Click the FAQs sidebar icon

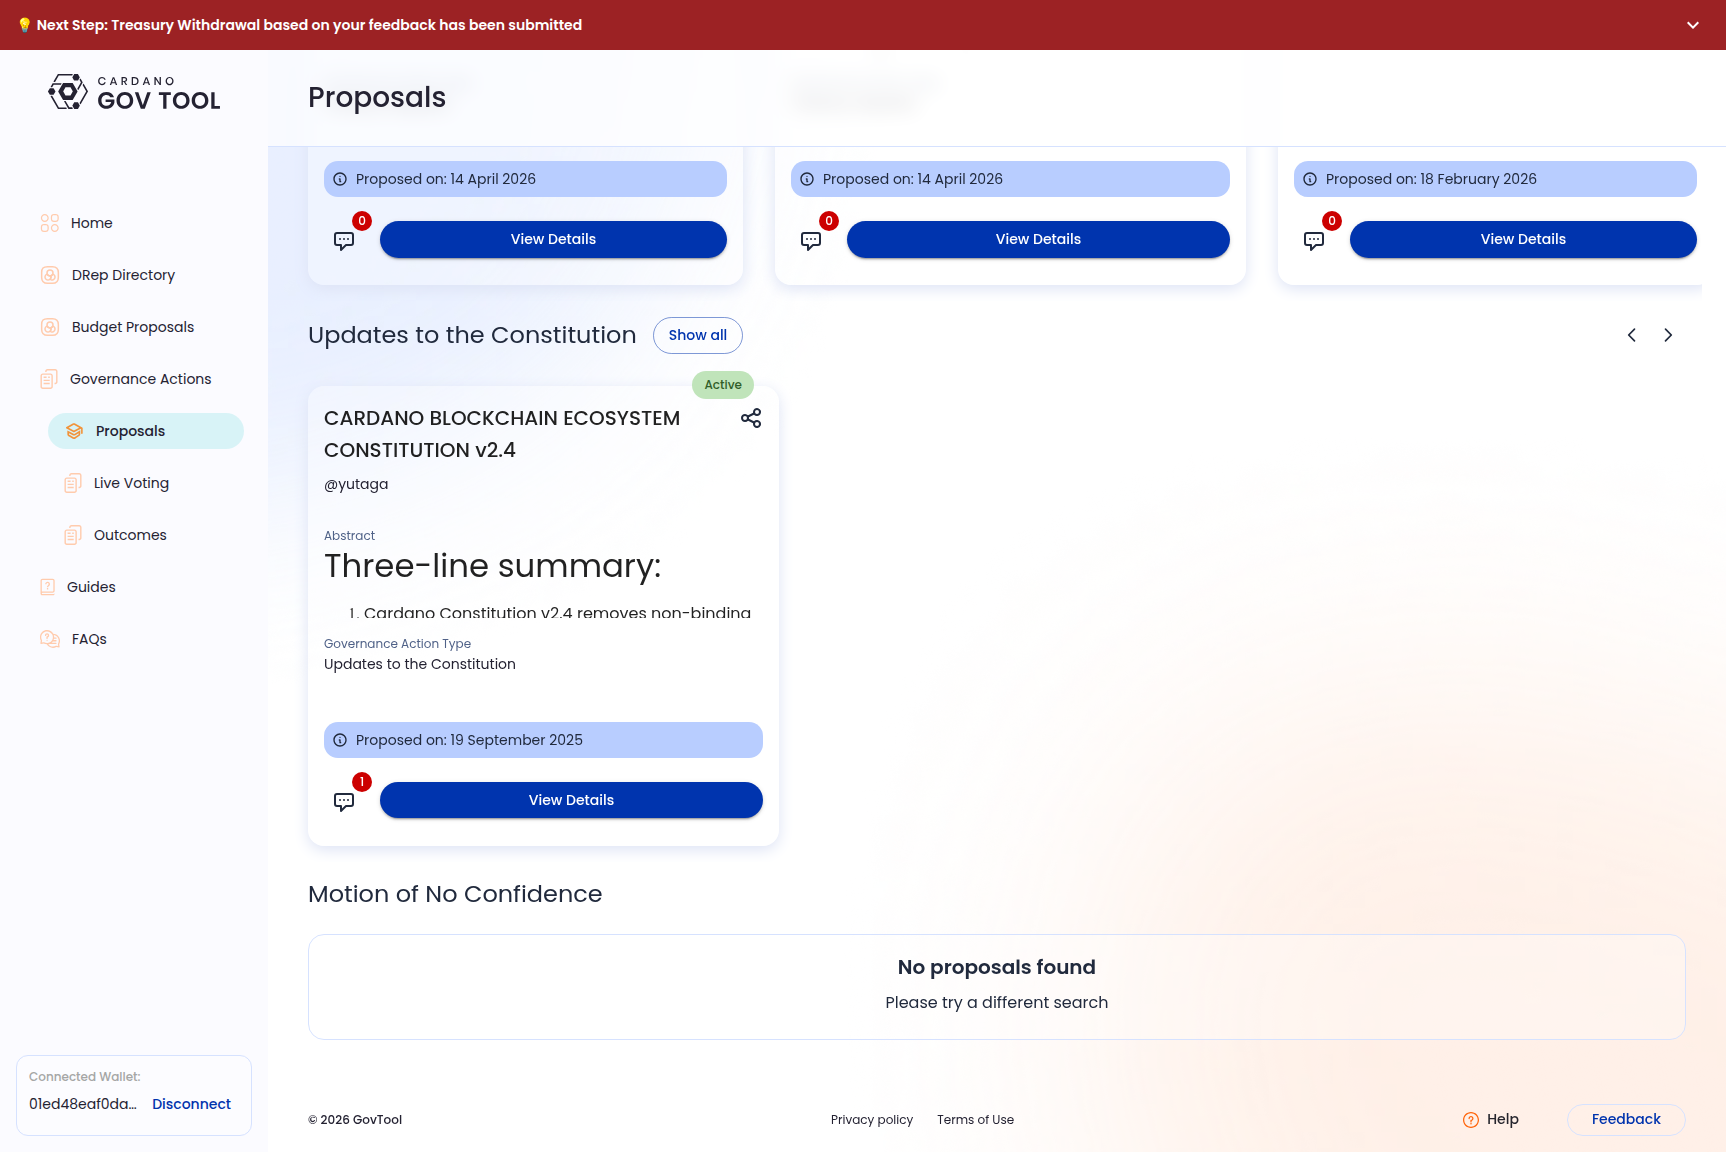50,639
